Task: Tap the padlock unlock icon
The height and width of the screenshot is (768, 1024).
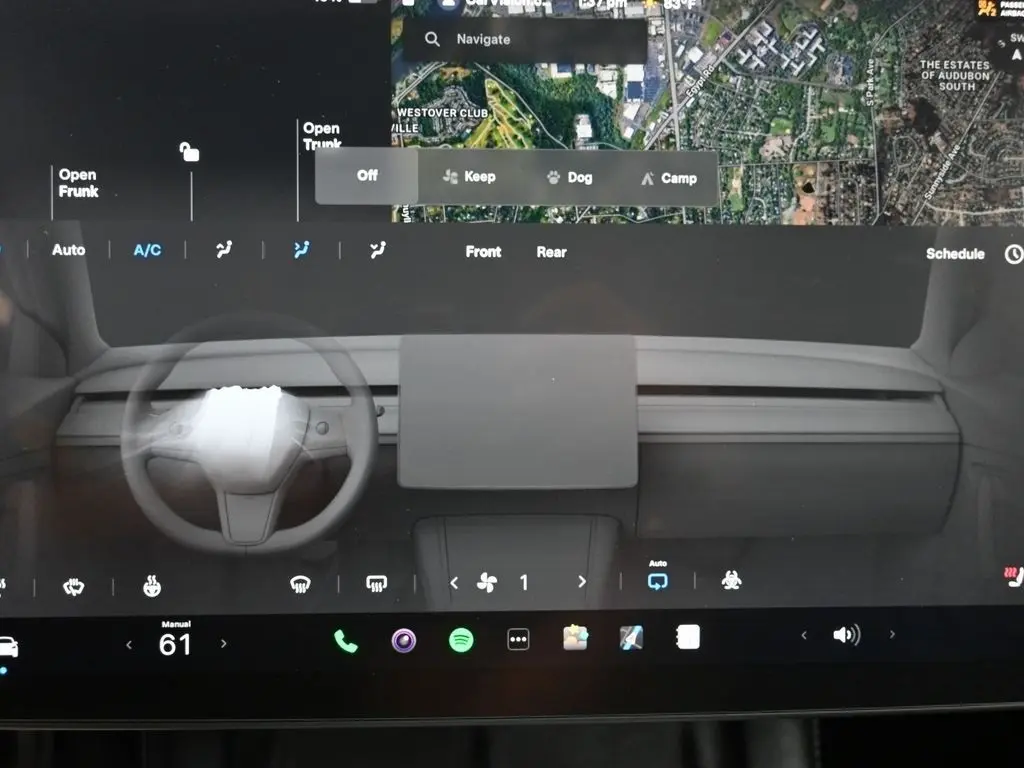Action: (x=189, y=152)
